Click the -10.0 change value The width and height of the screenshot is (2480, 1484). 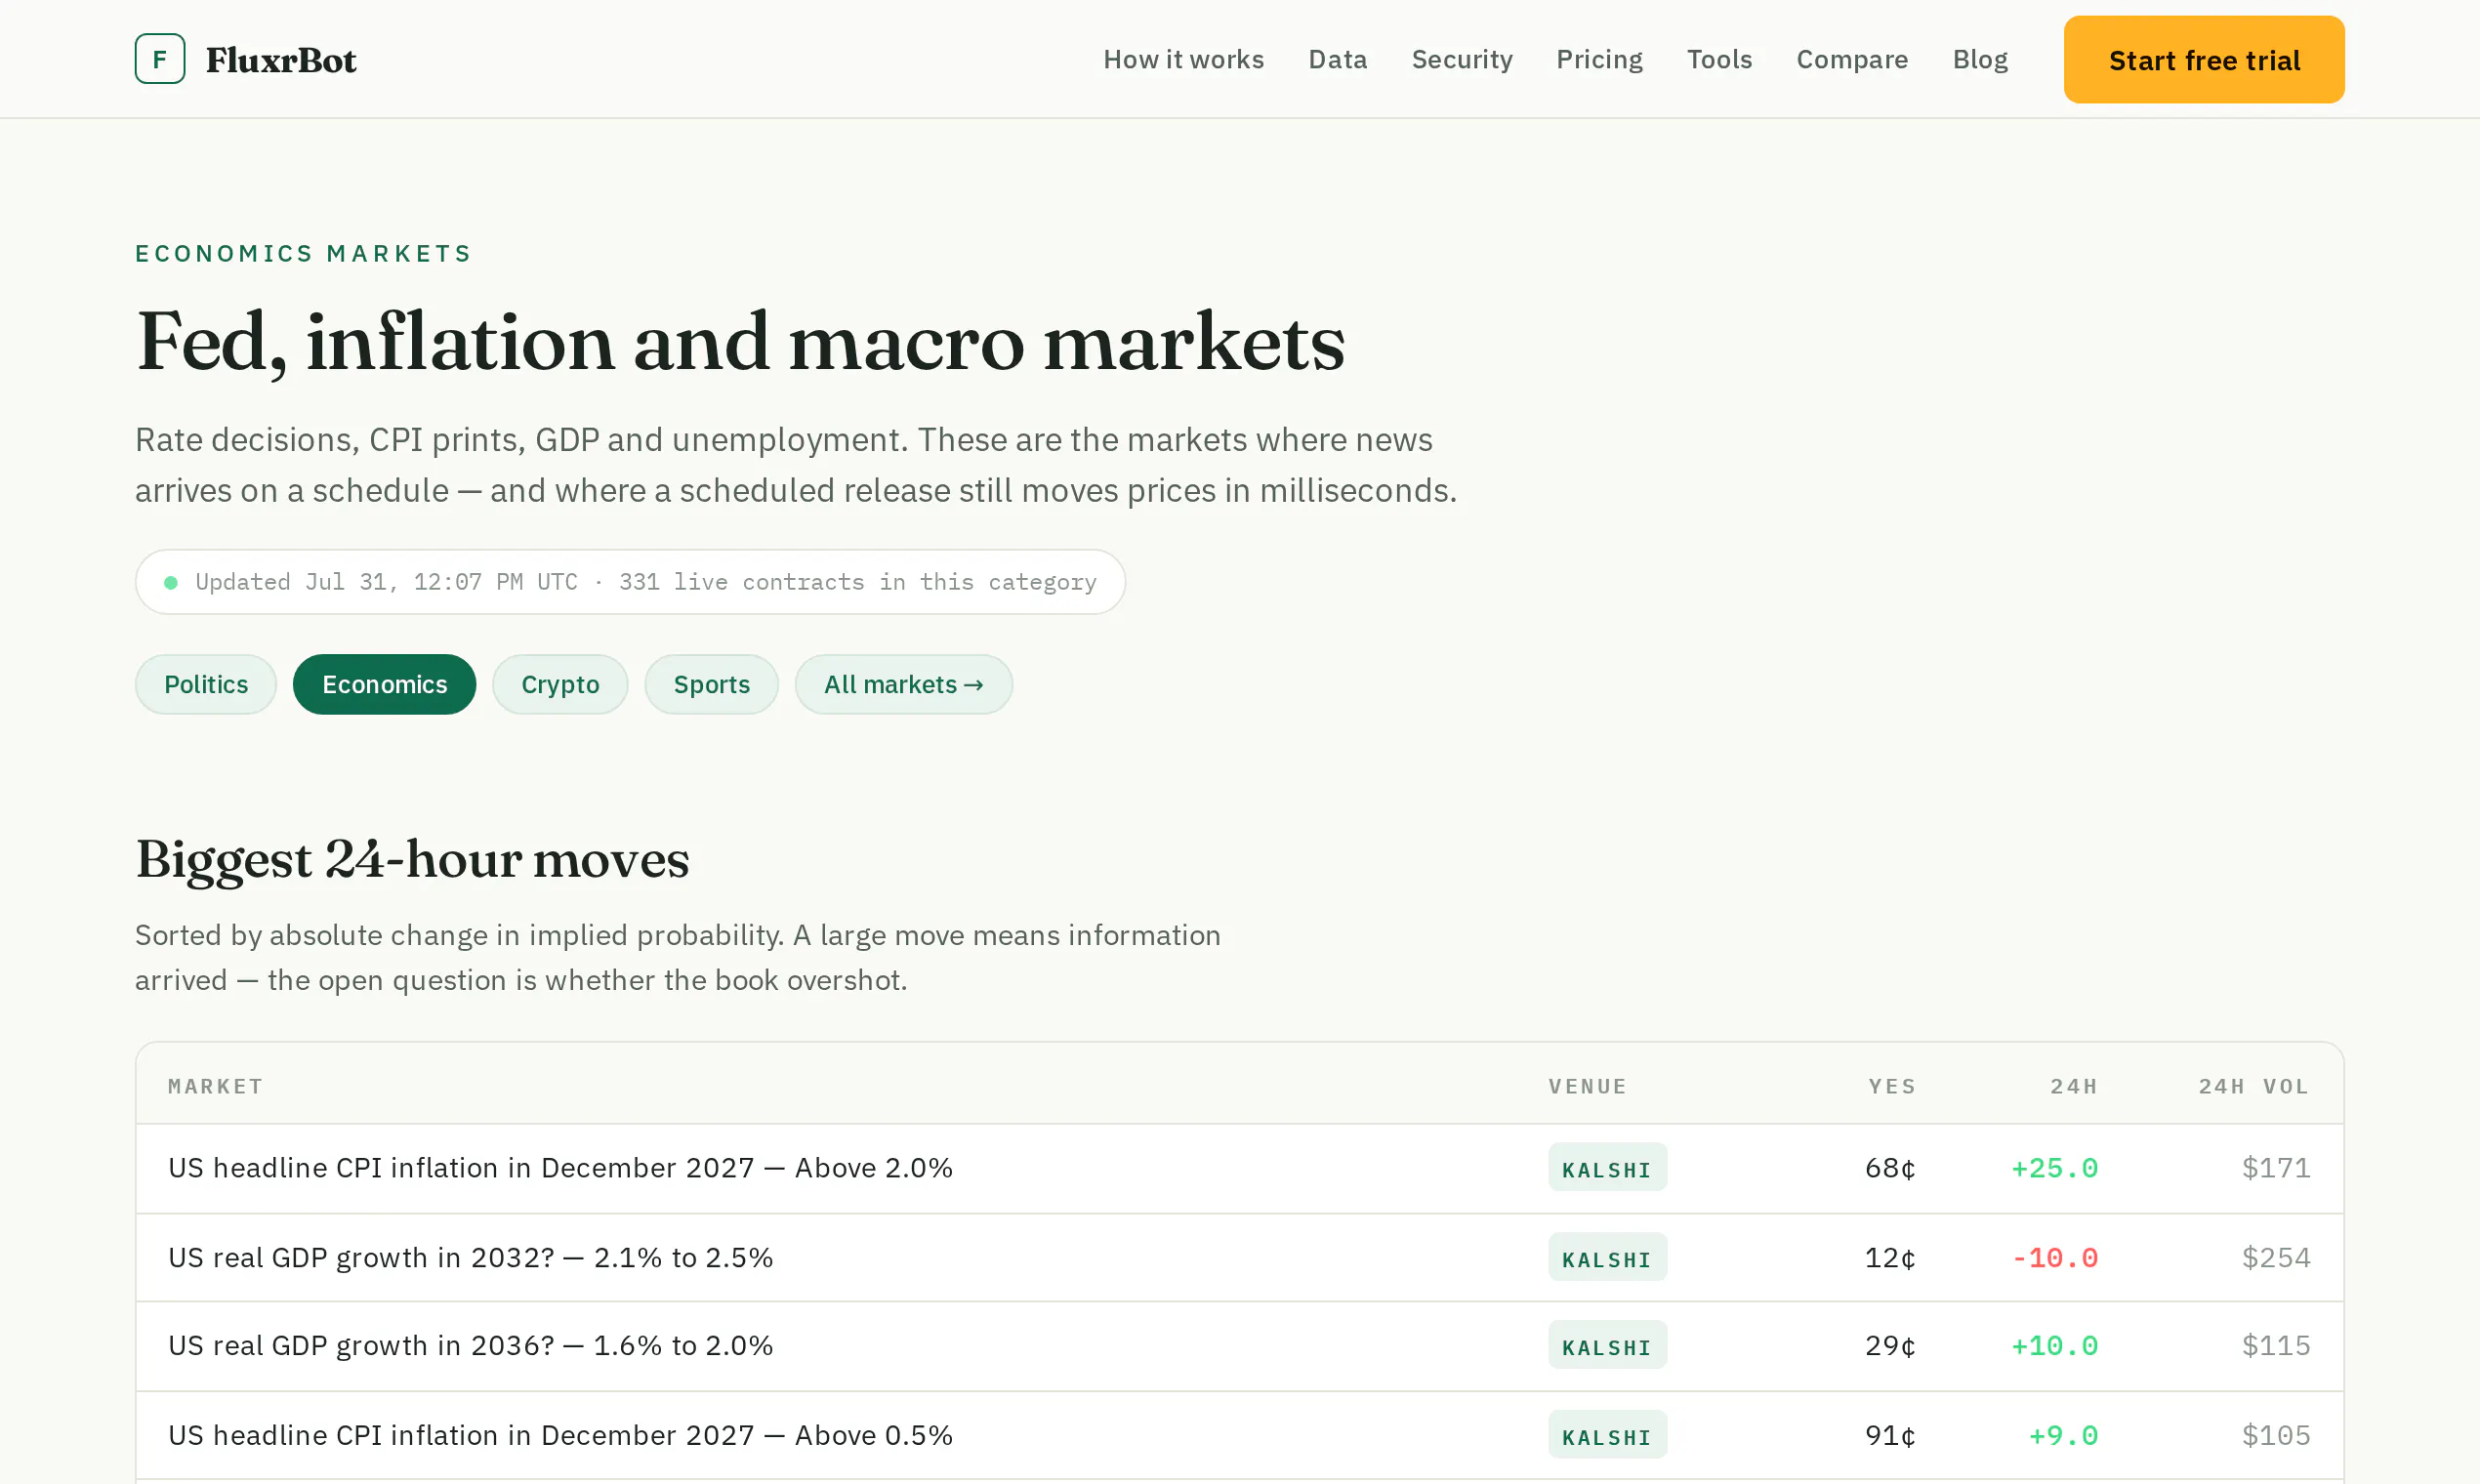[x=2055, y=1258]
